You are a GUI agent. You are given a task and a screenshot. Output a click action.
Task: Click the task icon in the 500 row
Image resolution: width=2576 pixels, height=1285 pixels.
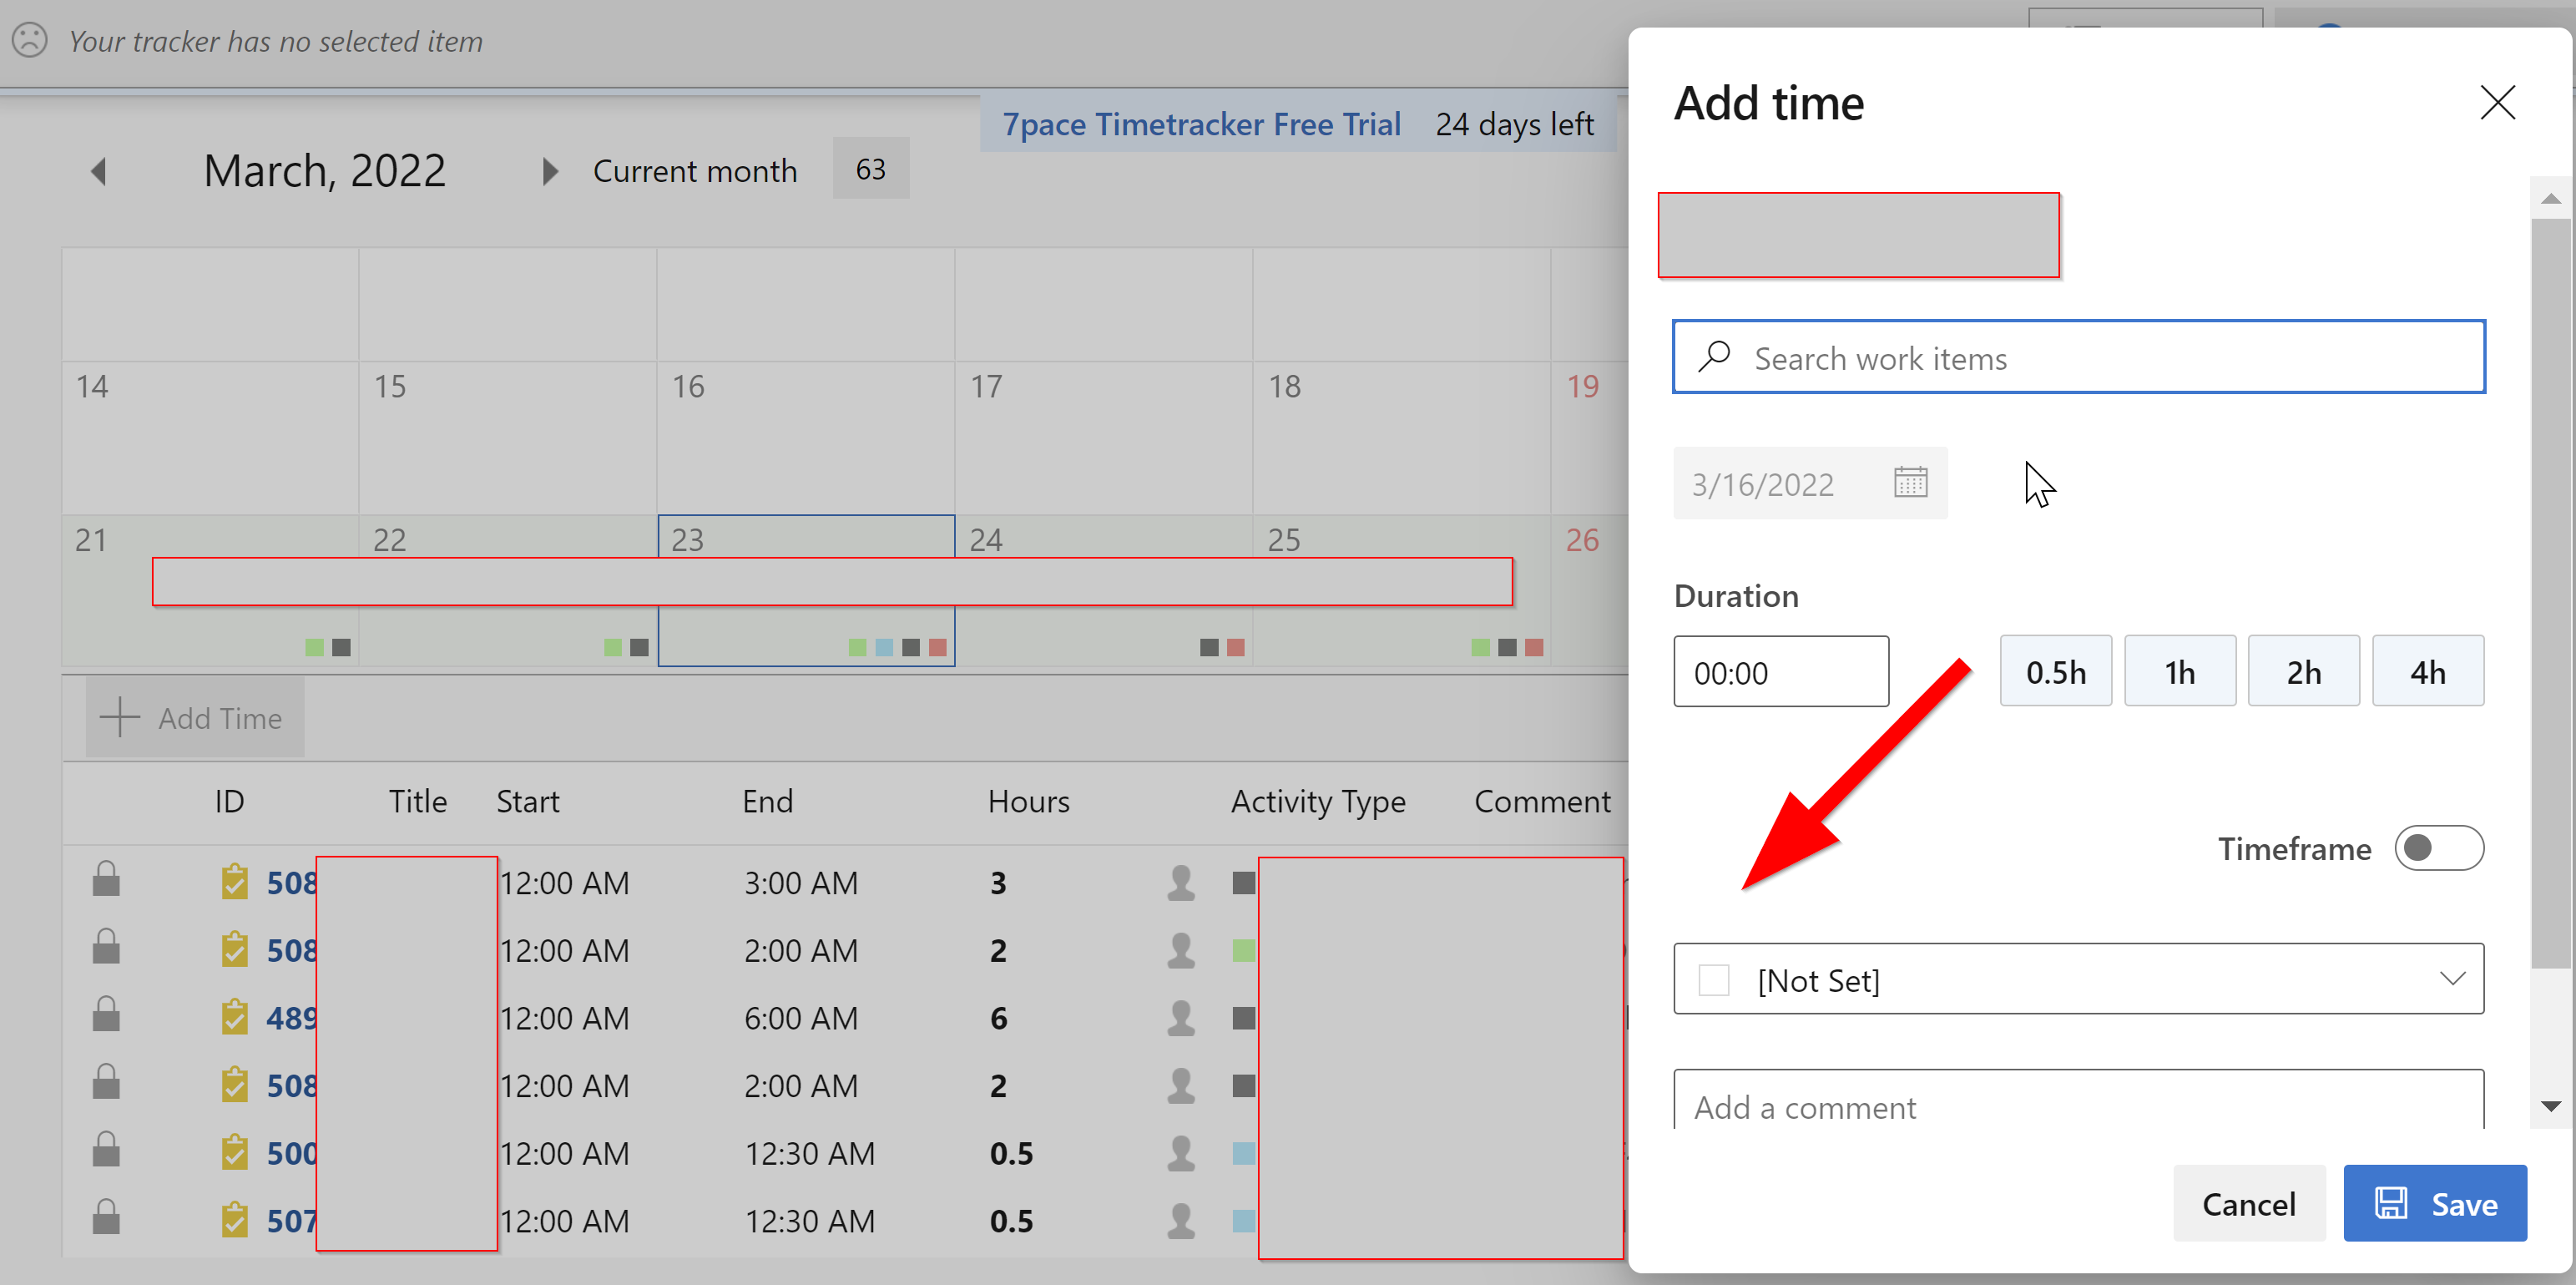(x=234, y=1152)
